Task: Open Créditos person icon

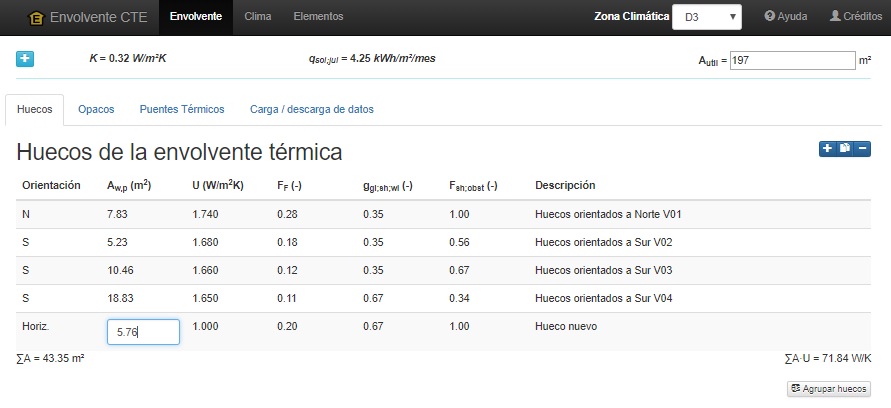Action: coord(835,16)
